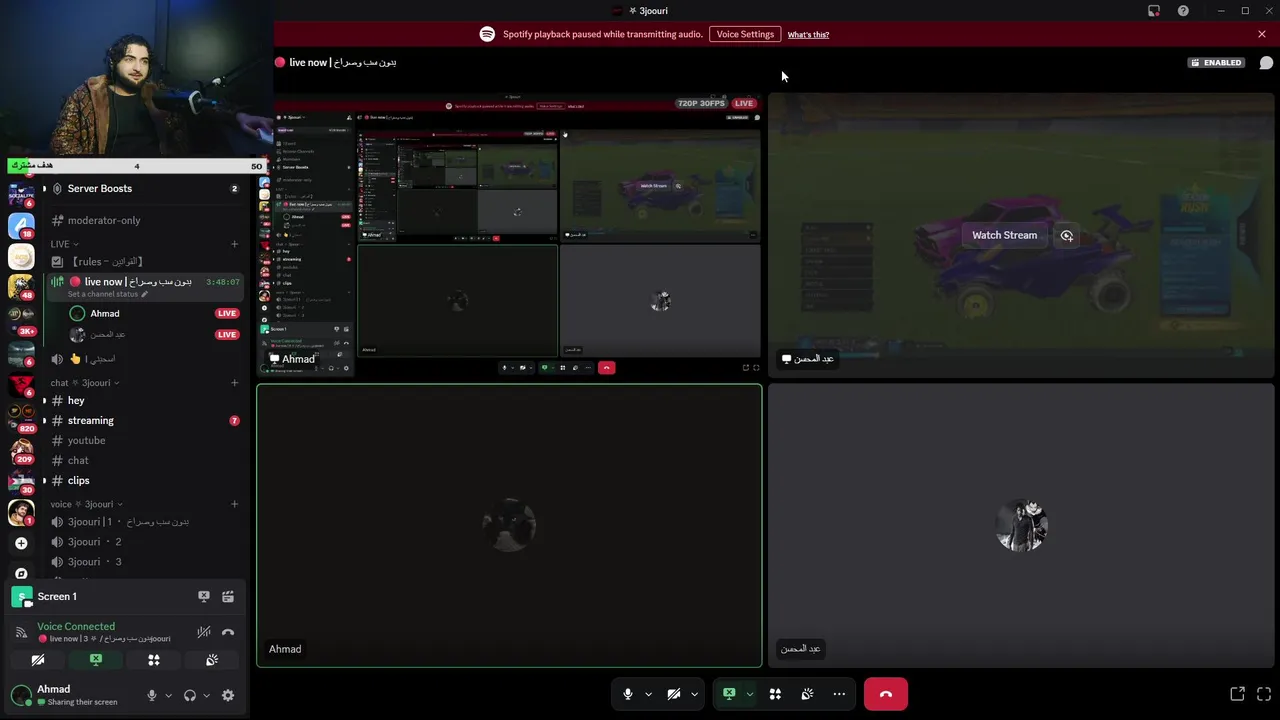Open clips icon beside Screen 1
The image size is (1280, 720).
(228, 597)
